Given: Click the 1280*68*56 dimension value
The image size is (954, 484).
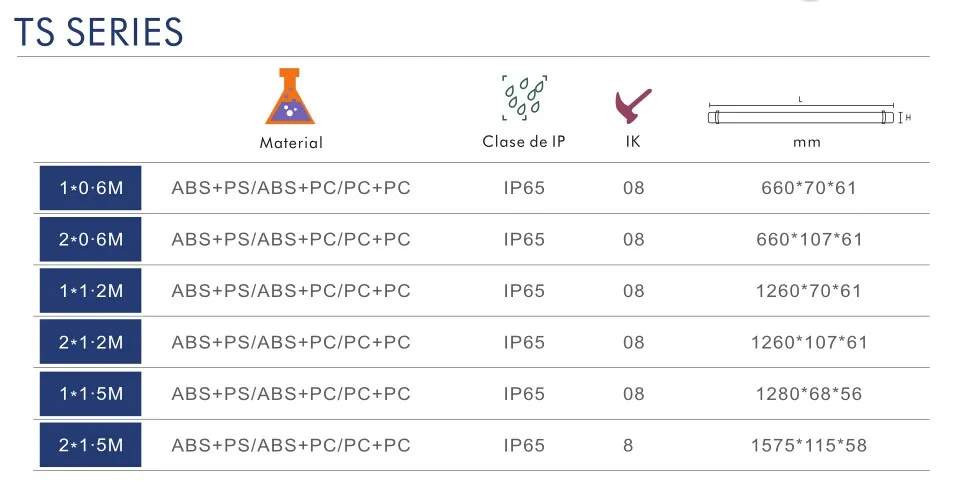Looking at the screenshot, I should (x=809, y=394).
